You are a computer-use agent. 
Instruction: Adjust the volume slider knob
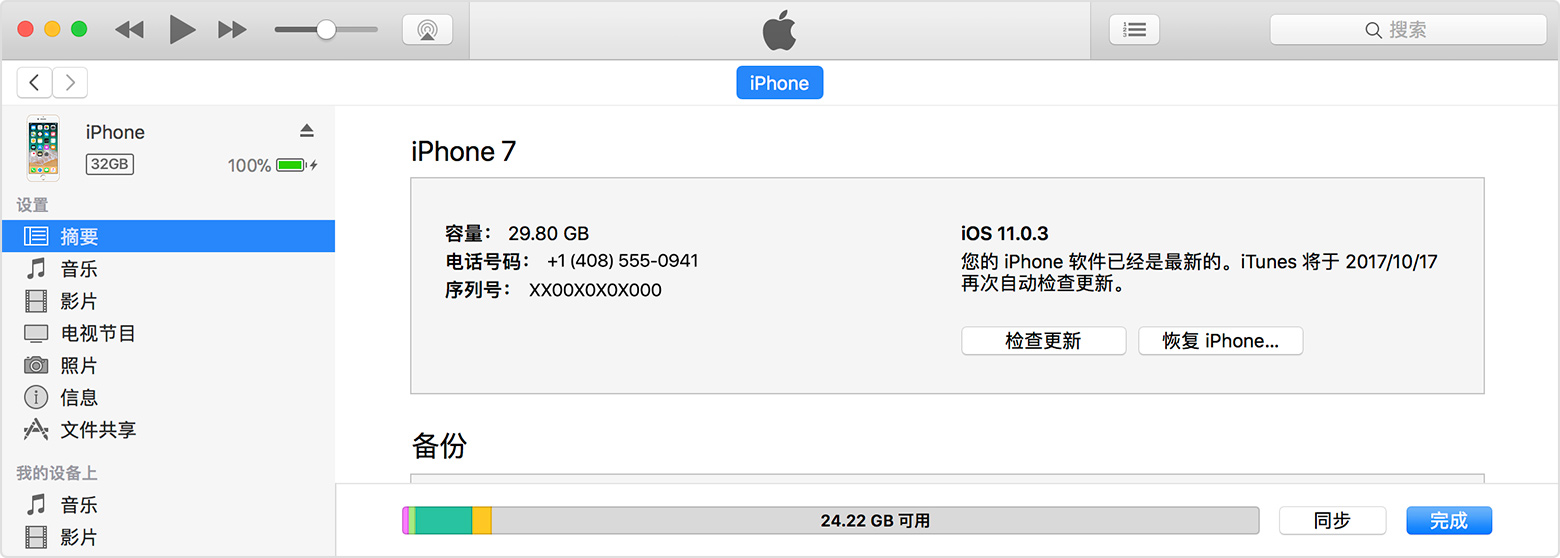click(326, 30)
